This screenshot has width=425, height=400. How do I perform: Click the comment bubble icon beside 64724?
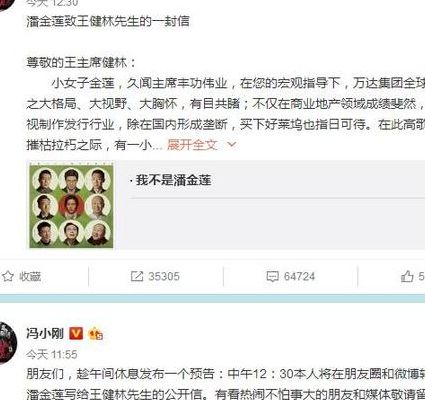272,276
